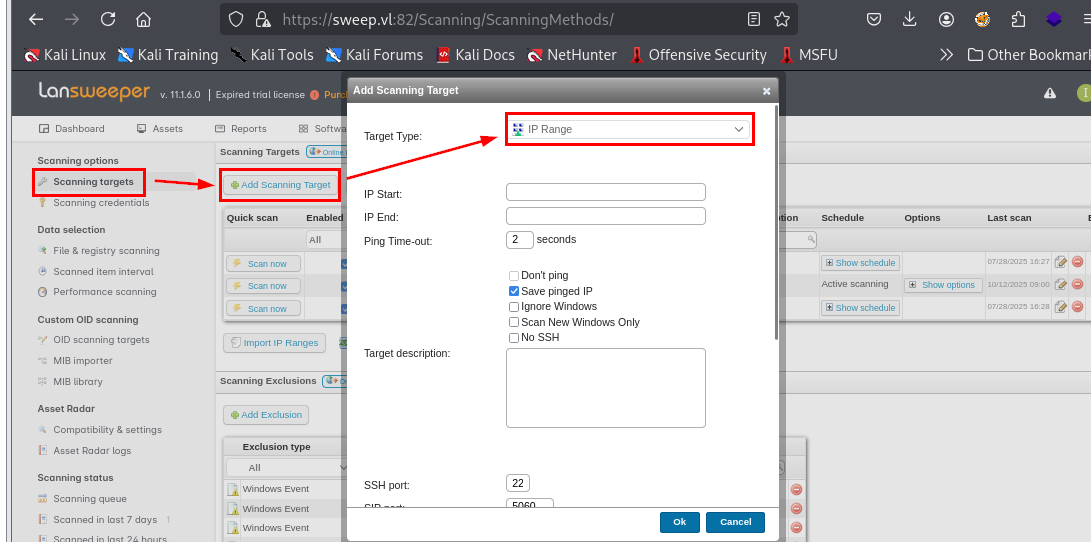Screen dimensions: 1091x542
Task: Reload the page
Action: click(108, 19)
